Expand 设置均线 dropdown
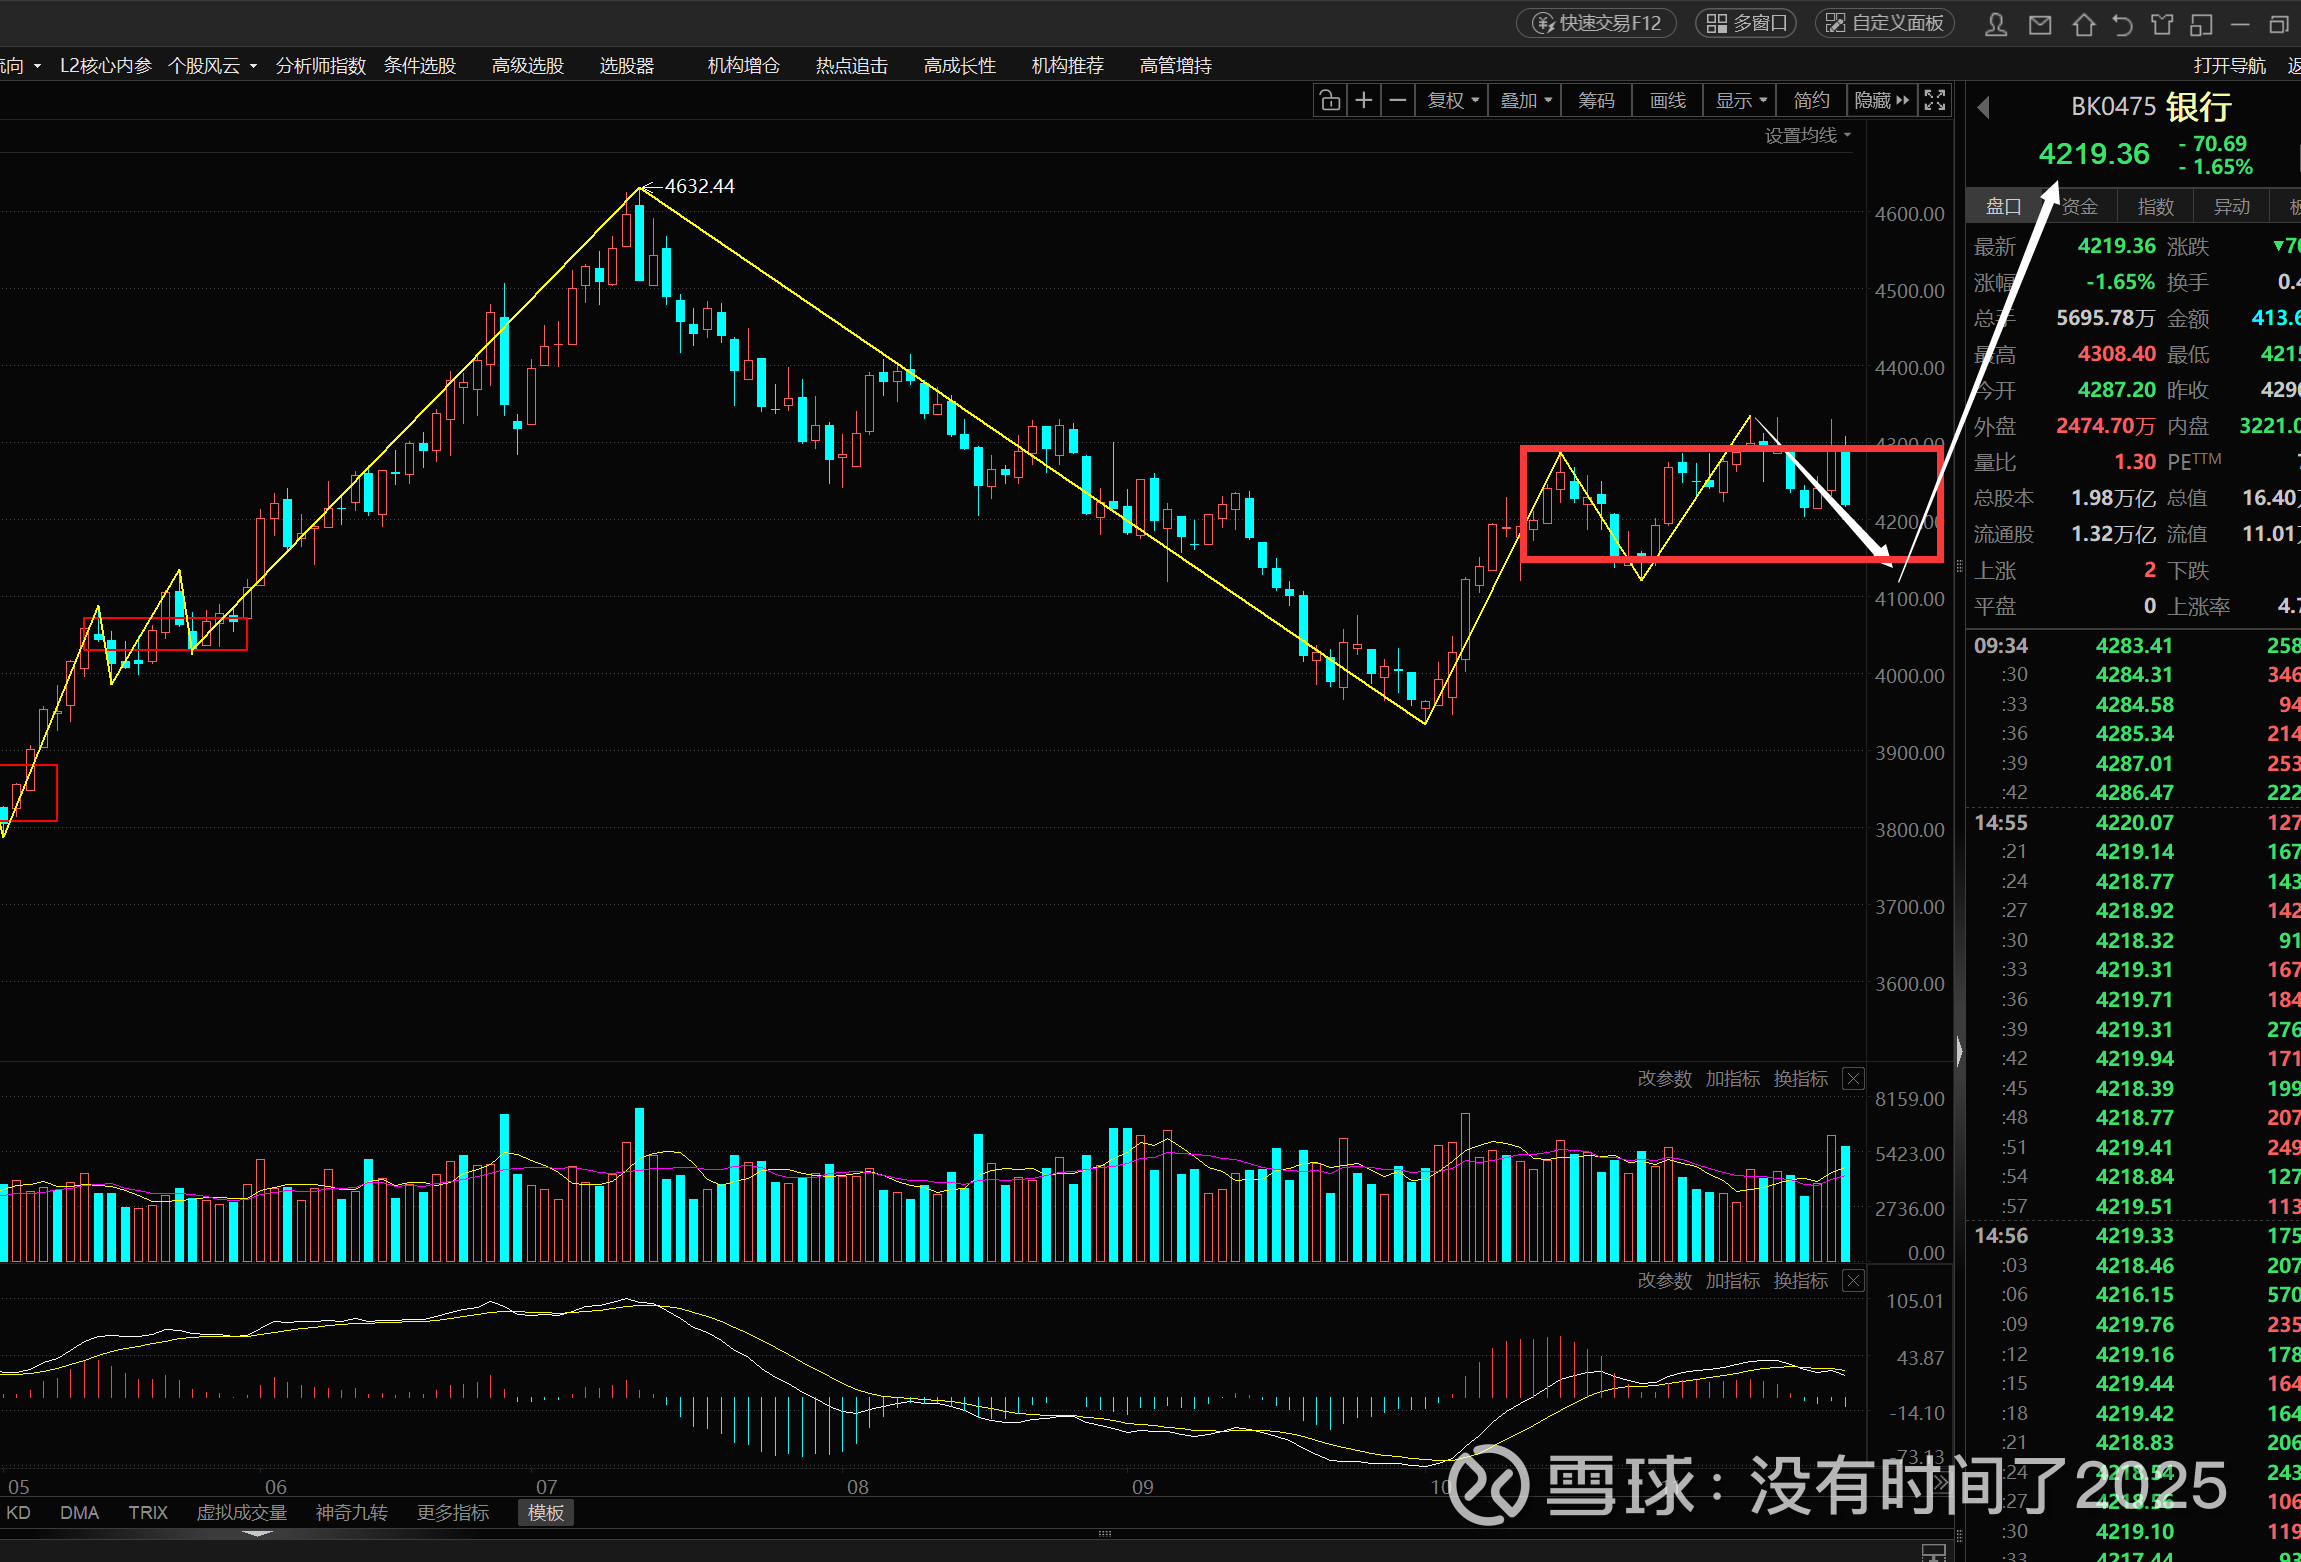 pos(1807,135)
